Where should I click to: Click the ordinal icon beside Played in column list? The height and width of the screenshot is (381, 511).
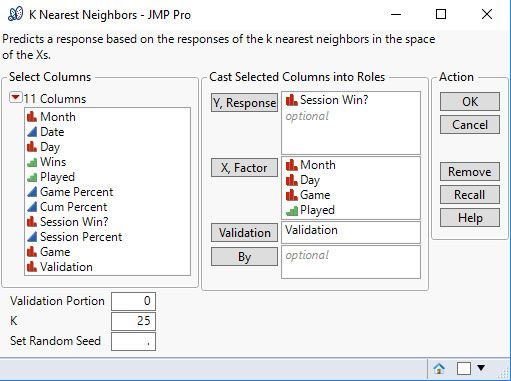pos(32,178)
